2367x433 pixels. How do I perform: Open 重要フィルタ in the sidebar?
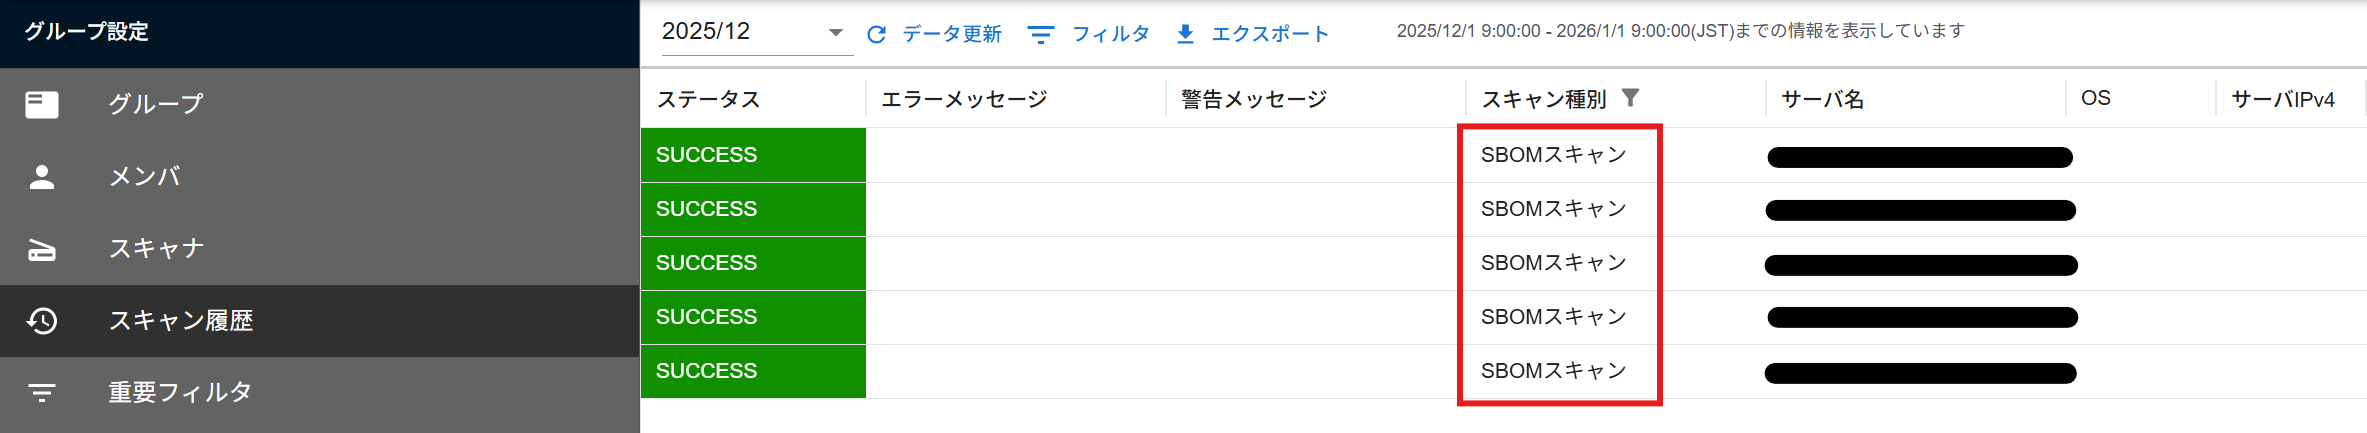coord(180,393)
